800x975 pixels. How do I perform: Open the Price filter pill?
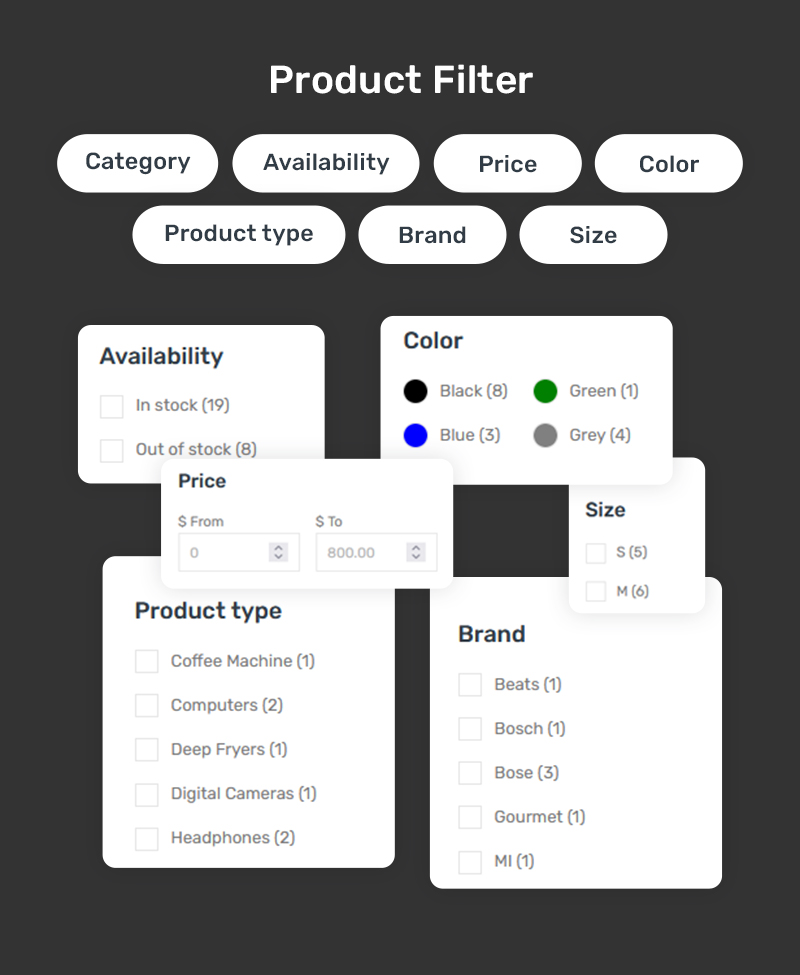pos(507,164)
